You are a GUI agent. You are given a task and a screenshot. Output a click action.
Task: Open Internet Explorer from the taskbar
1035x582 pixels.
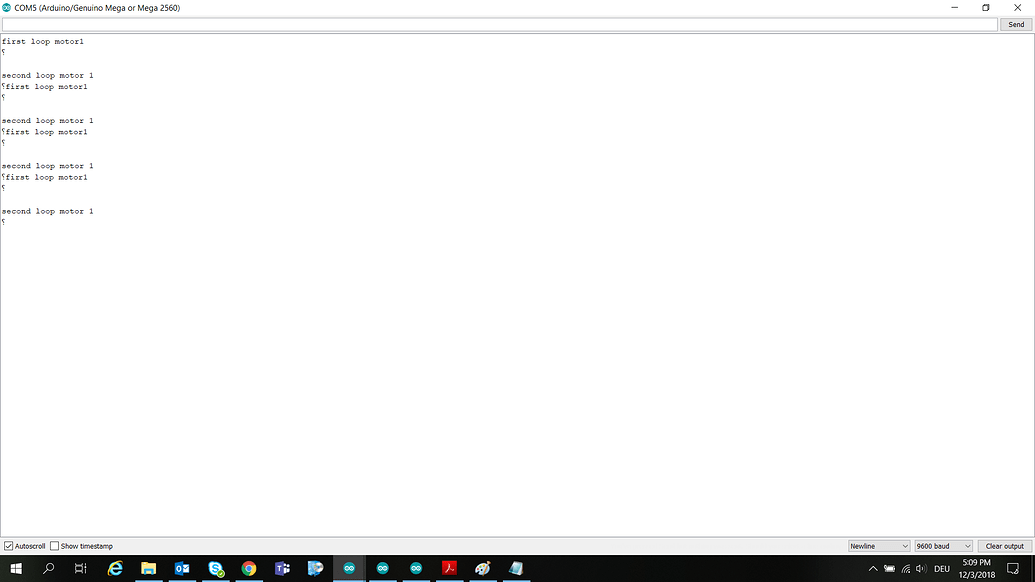tap(115, 568)
